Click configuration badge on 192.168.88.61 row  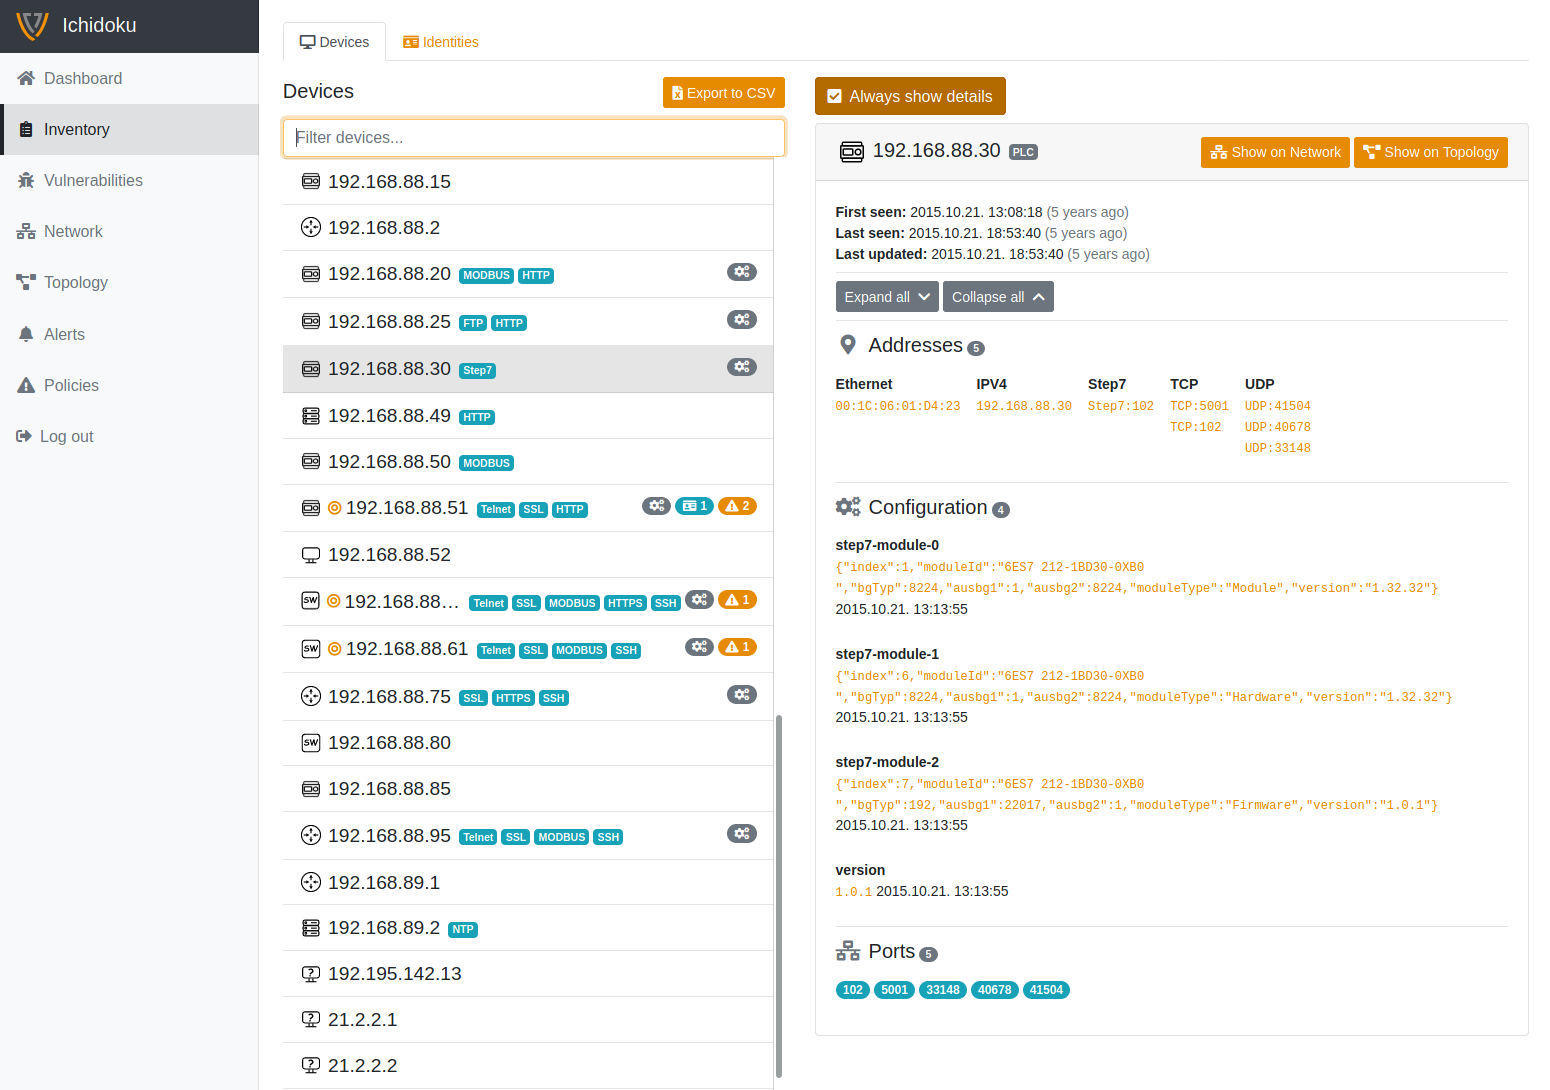(x=699, y=647)
